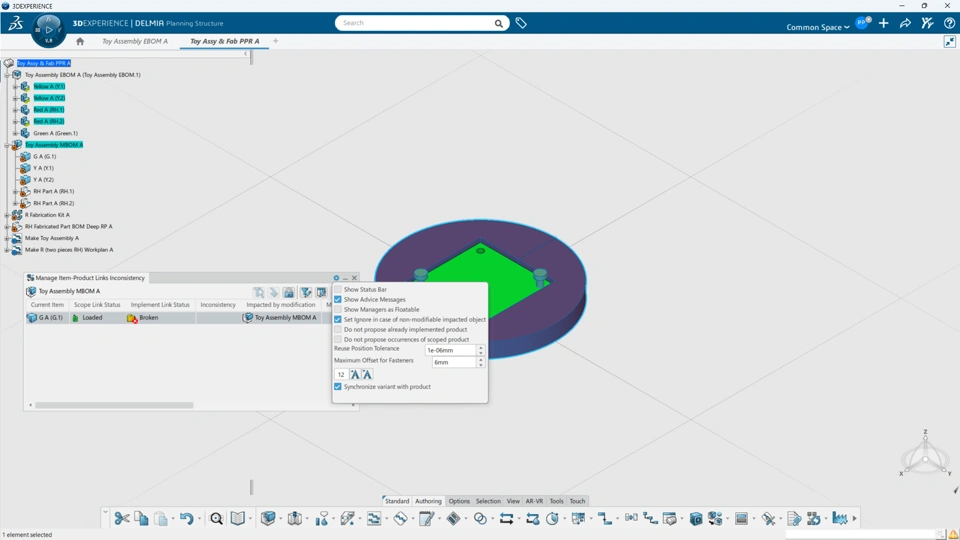Click the two overlapping circles icon in toolbar

pyautogui.click(x=481, y=519)
